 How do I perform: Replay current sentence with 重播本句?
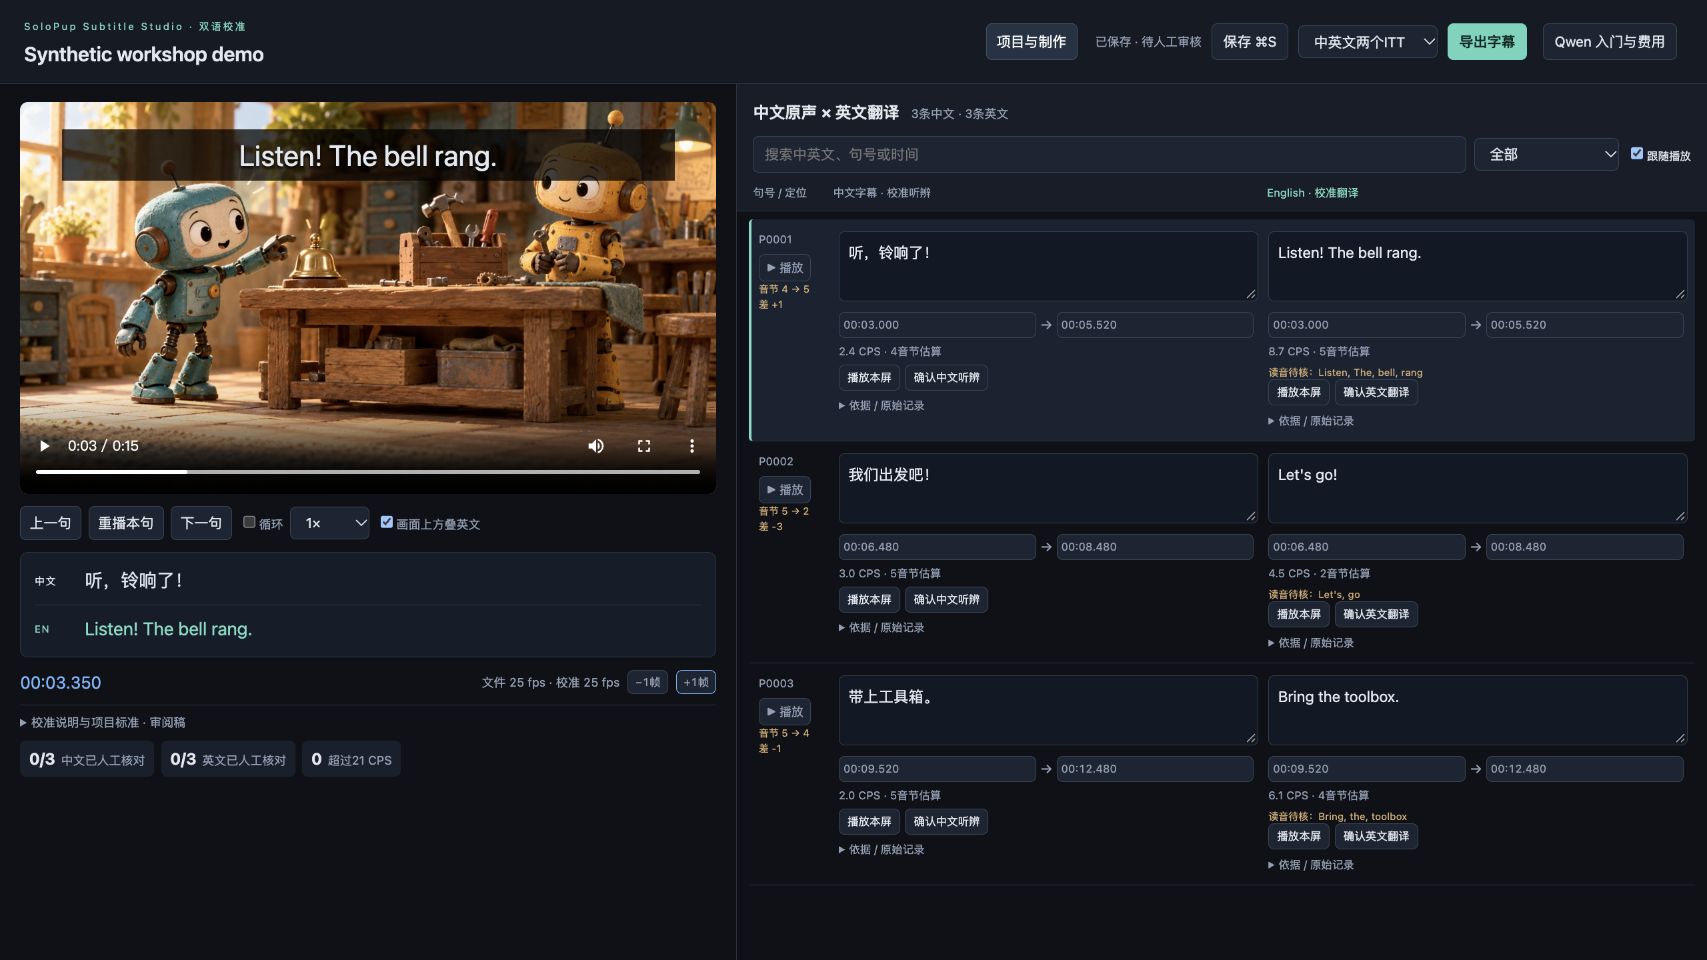(x=126, y=523)
